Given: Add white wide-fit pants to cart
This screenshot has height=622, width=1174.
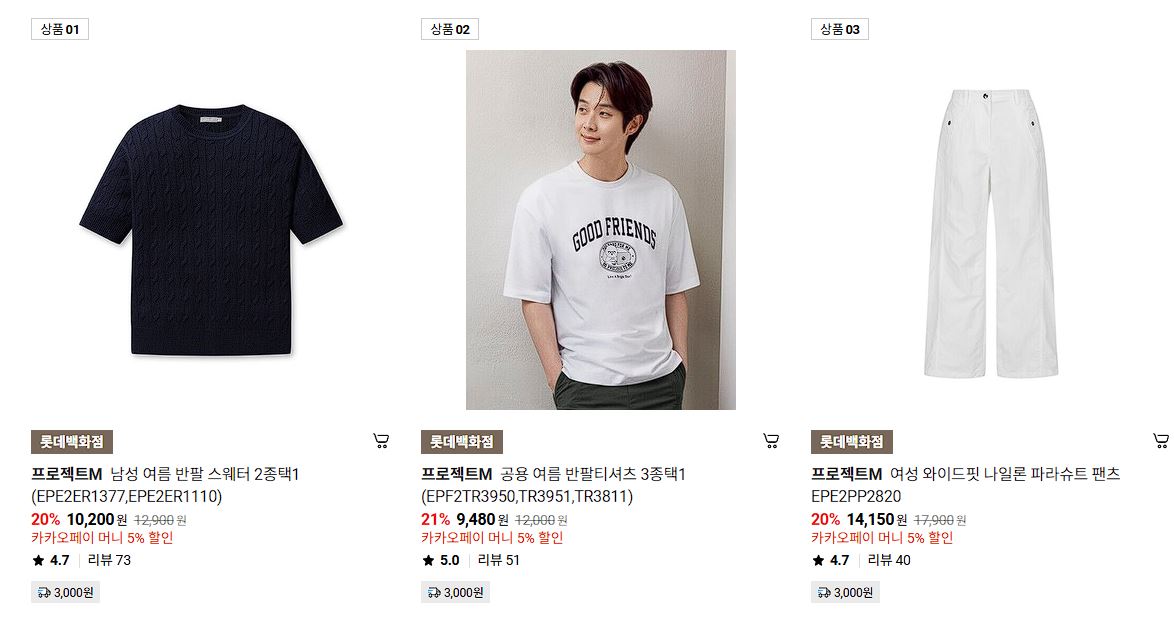Looking at the screenshot, I should (1161, 441).
